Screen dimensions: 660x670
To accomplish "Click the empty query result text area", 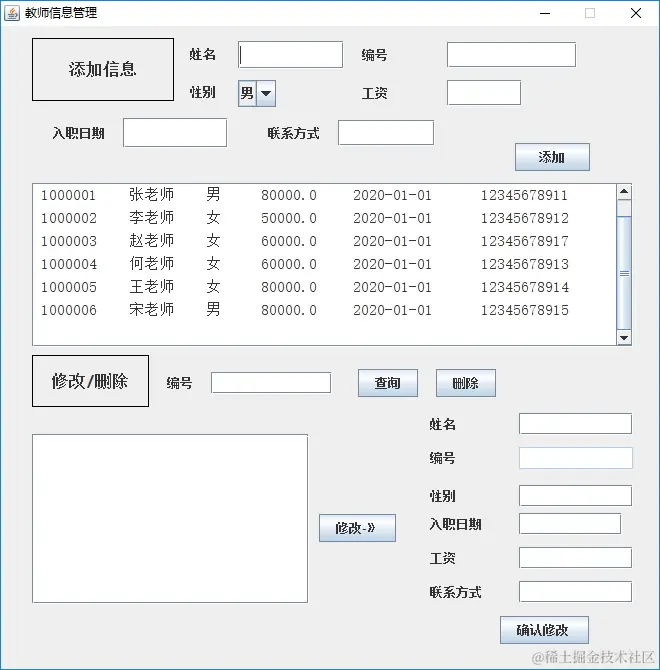I will pos(170,518).
